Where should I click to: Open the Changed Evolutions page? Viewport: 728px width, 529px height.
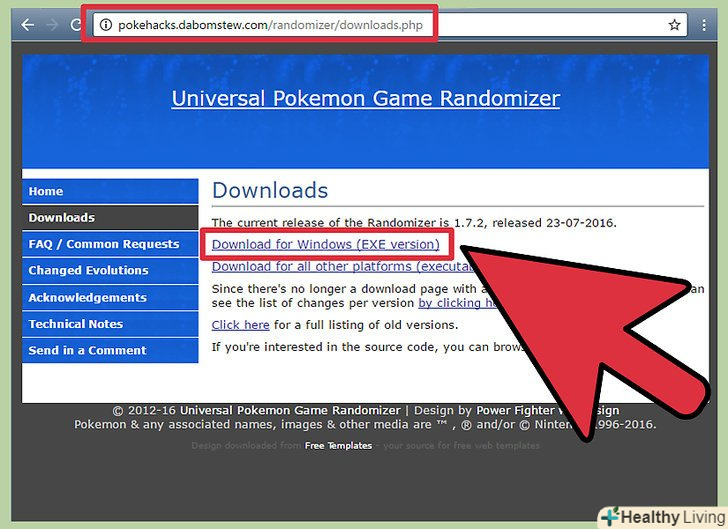[x=110, y=270]
